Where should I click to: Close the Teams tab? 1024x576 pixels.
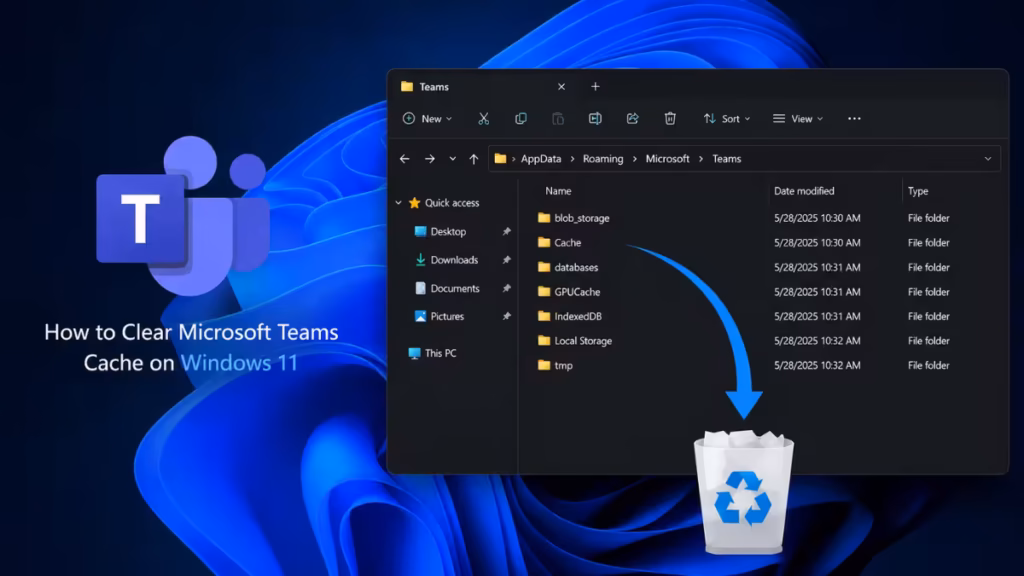(562, 87)
